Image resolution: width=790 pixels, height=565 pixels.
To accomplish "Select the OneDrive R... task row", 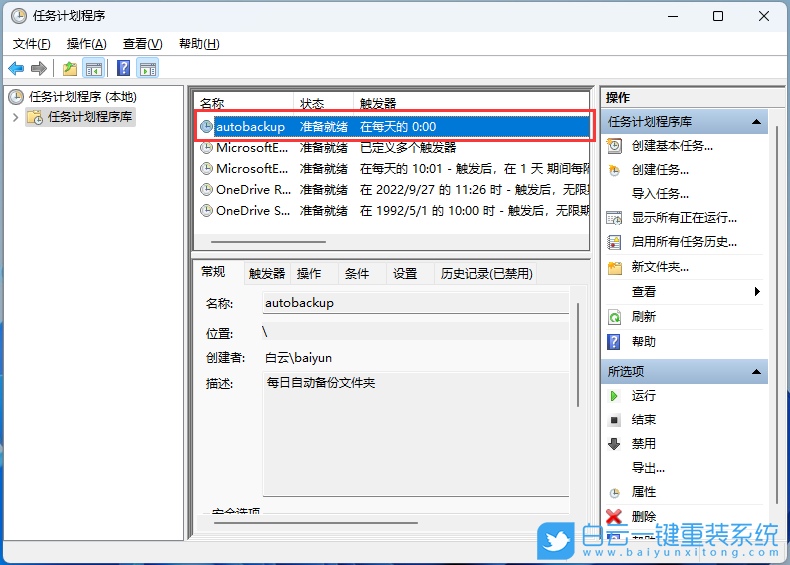I will 393,190.
